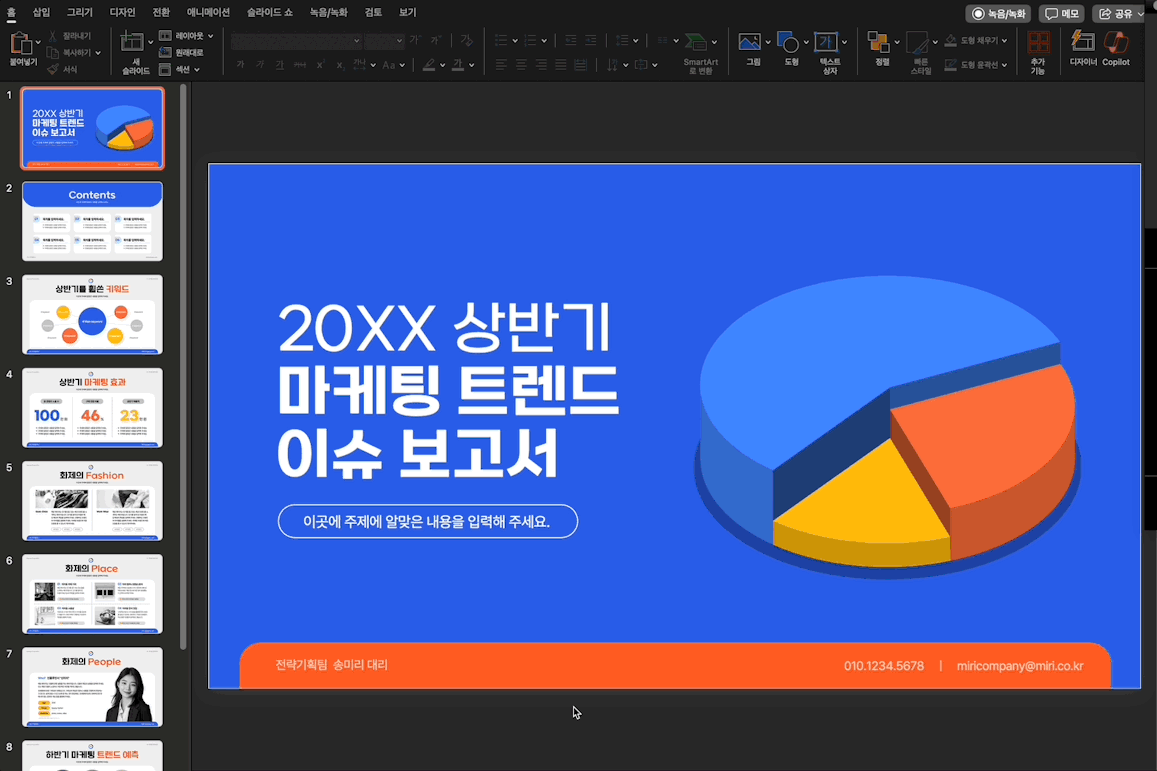Switch to the 디자인 (Design) tab
Viewport: 1157px width, 771px height.
click(x=122, y=12)
